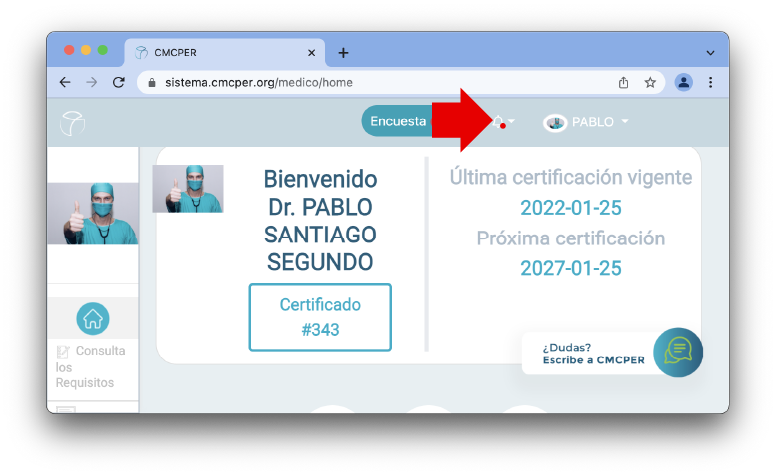777x476 pixels.
Task: Click the Última certificación vigente heading
Action: [x=570, y=177]
